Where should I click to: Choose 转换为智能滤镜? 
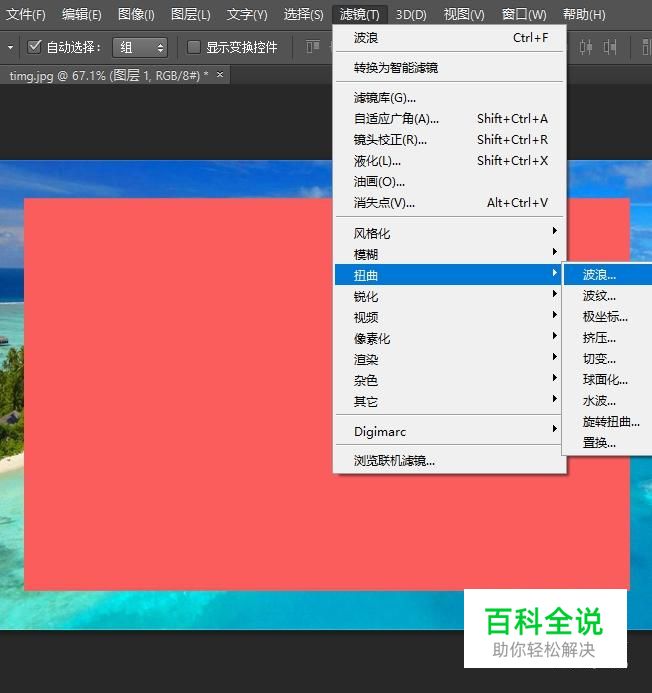(450, 68)
